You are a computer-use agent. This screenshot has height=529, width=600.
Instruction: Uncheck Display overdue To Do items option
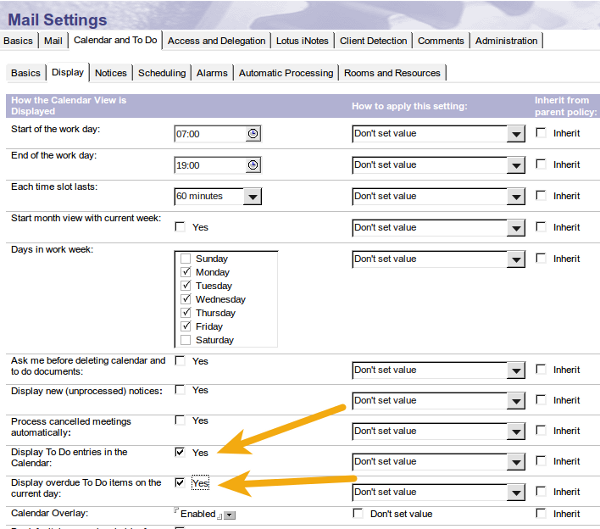(x=180, y=483)
